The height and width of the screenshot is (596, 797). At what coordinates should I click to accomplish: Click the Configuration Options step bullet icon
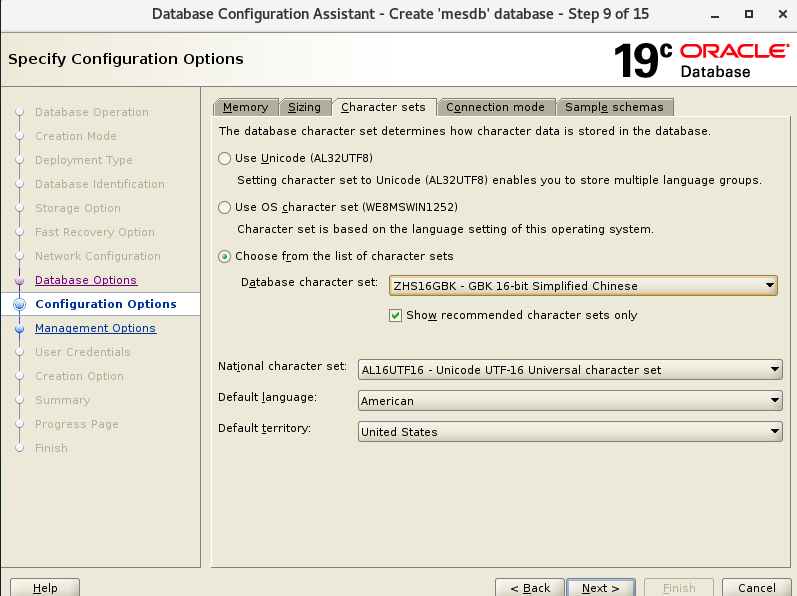tap(19, 305)
